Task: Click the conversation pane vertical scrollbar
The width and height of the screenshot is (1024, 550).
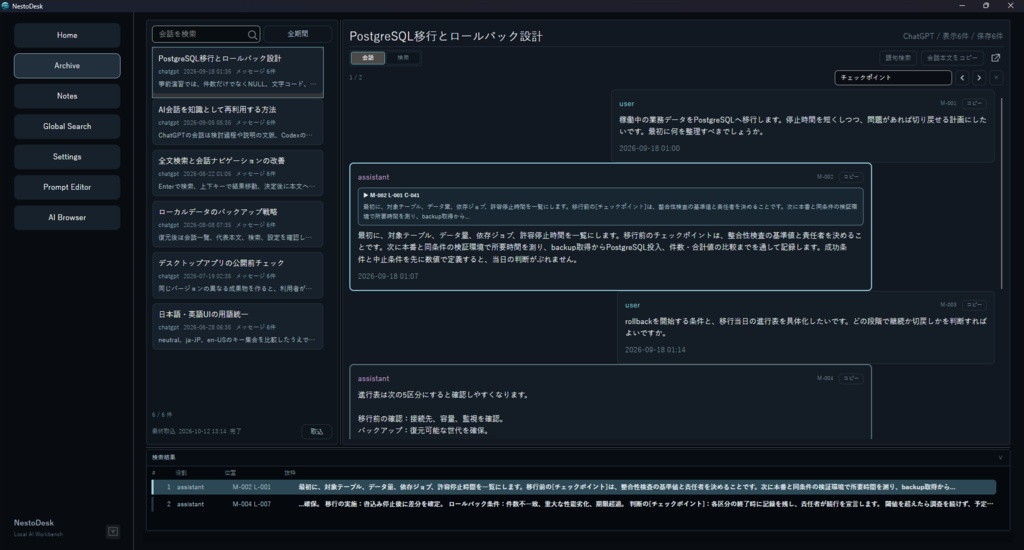Action: (1001, 193)
